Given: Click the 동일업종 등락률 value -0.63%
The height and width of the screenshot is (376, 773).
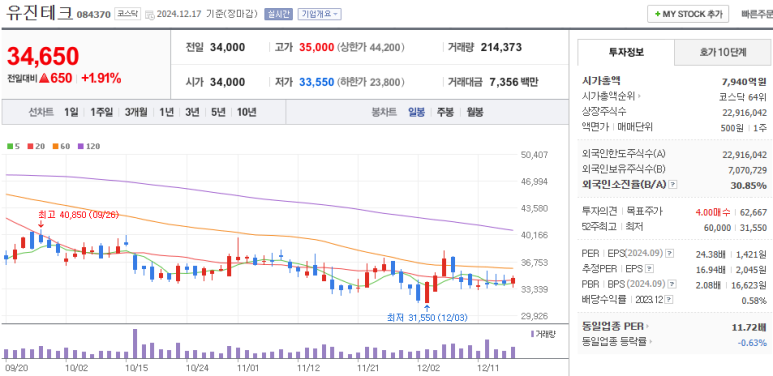Looking at the screenshot, I should [753, 342].
